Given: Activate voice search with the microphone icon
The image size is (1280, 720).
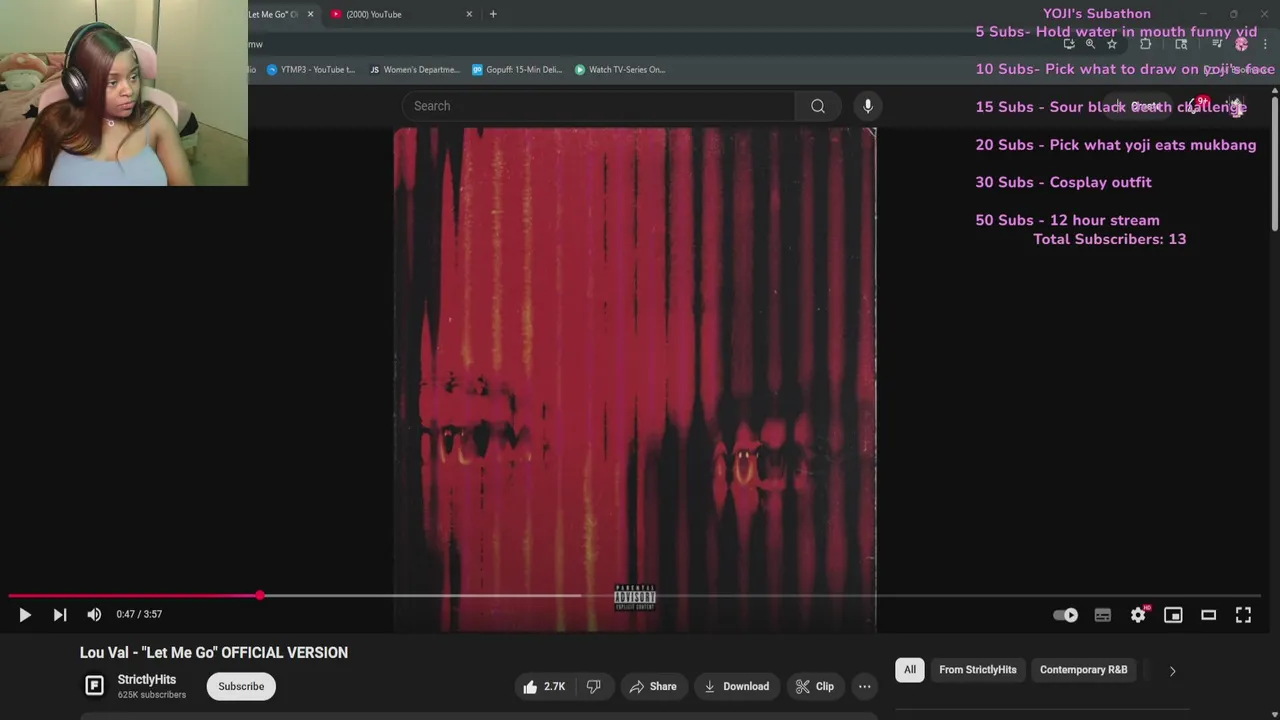Looking at the screenshot, I should click(x=868, y=106).
